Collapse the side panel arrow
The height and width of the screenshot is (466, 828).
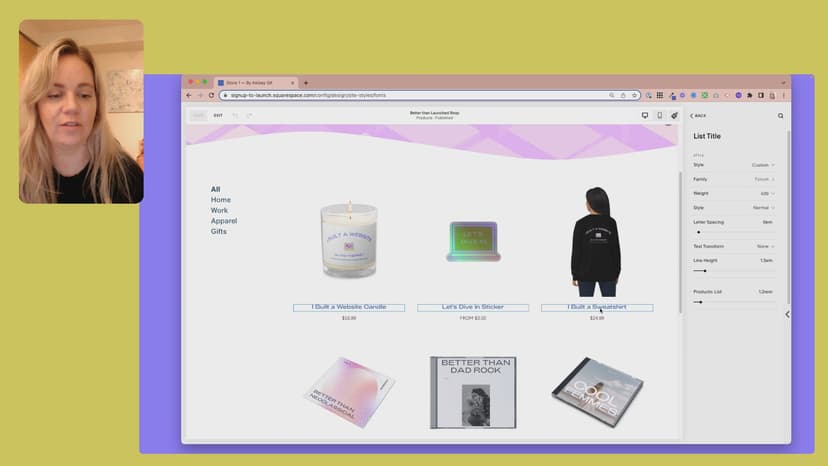(787, 314)
